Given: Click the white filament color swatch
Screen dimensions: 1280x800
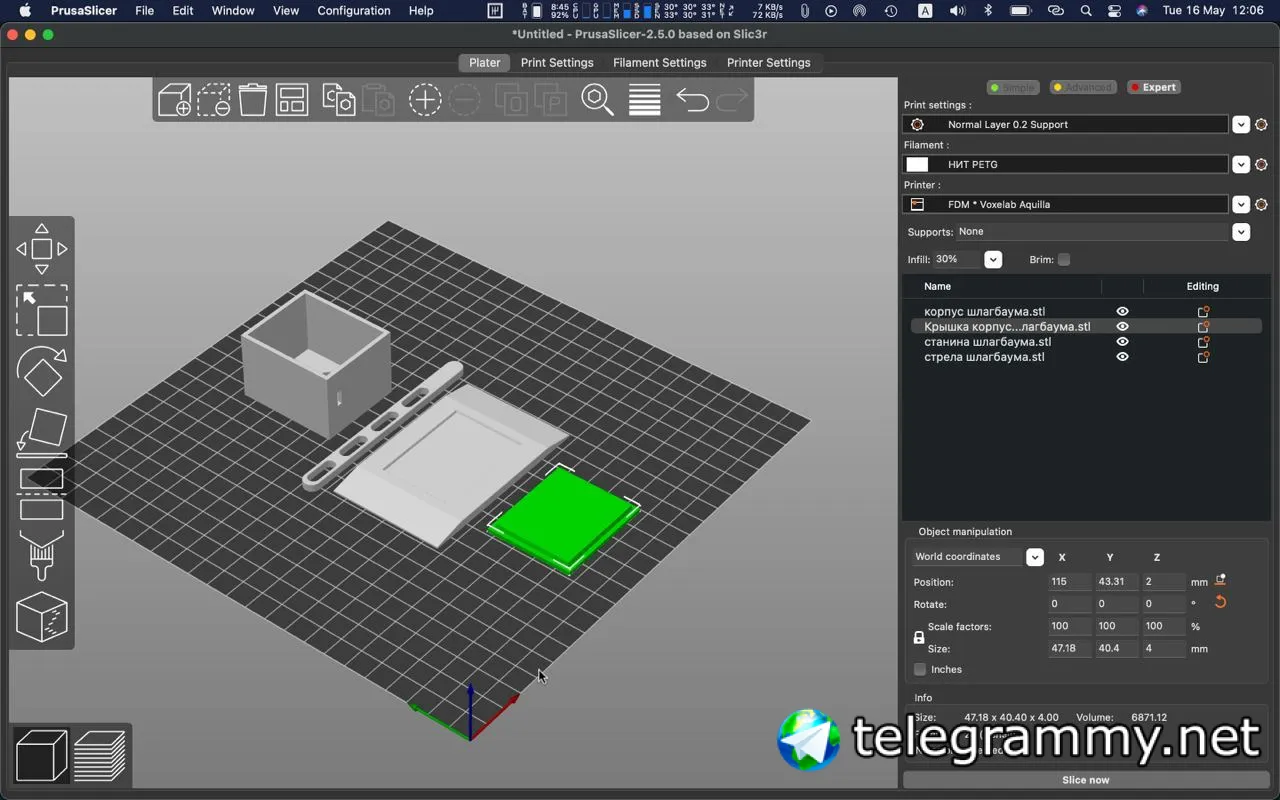Looking at the screenshot, I should coord(917,165).
